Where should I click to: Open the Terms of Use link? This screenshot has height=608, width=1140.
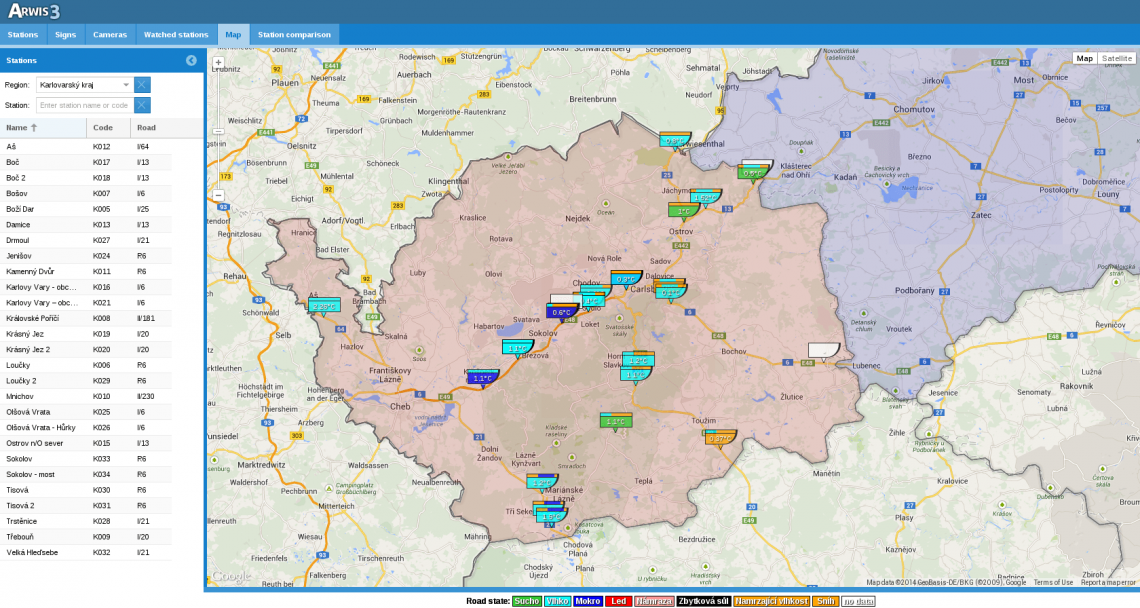point(1053,583)
